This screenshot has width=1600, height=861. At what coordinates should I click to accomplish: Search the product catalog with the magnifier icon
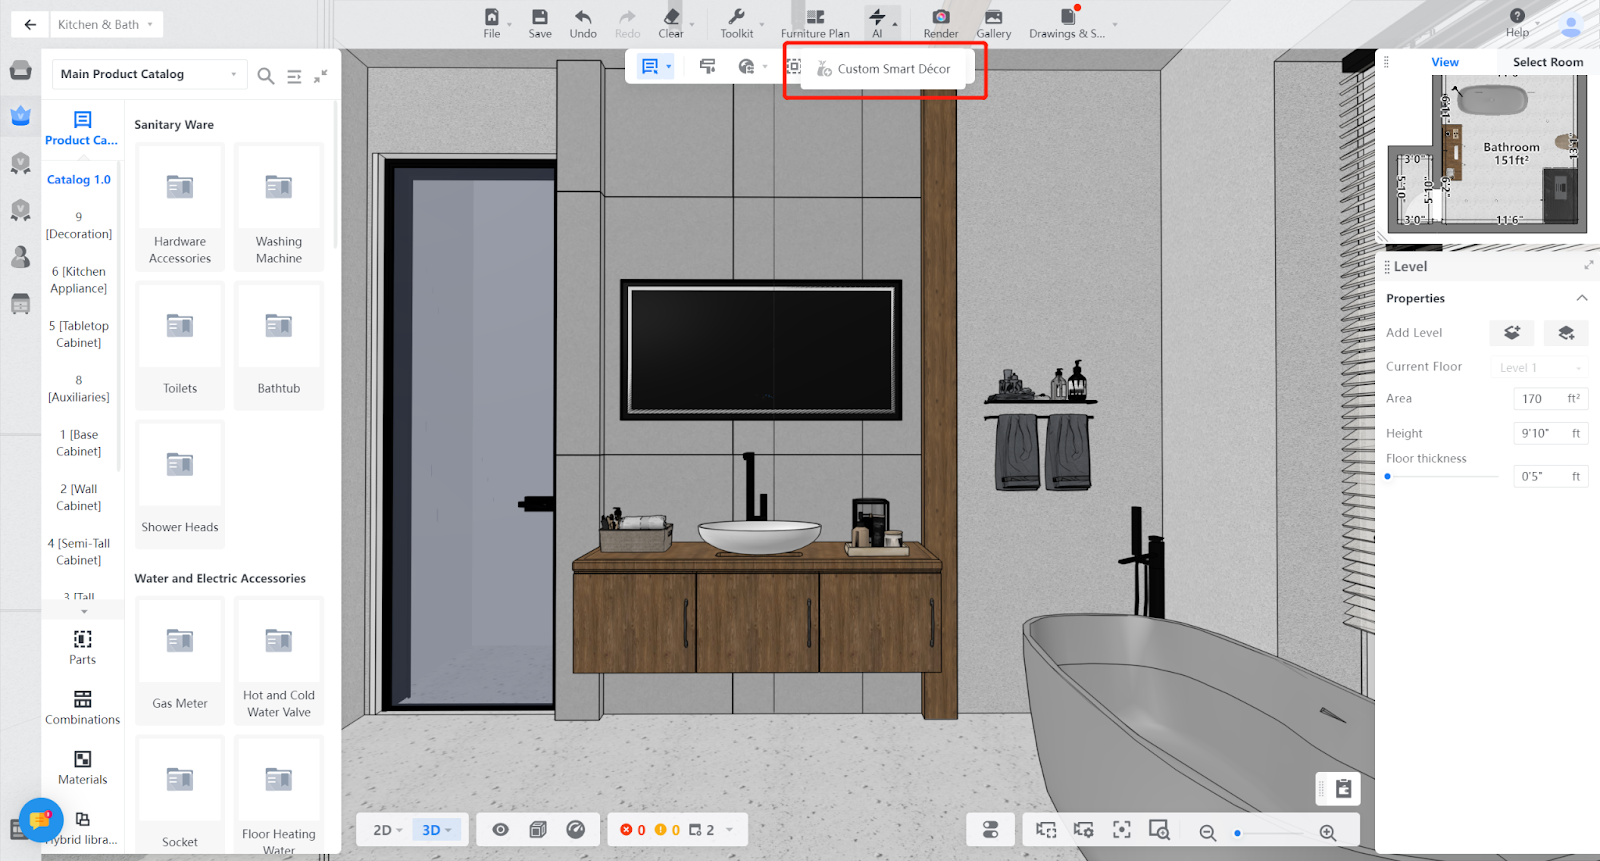coord(266,76)
